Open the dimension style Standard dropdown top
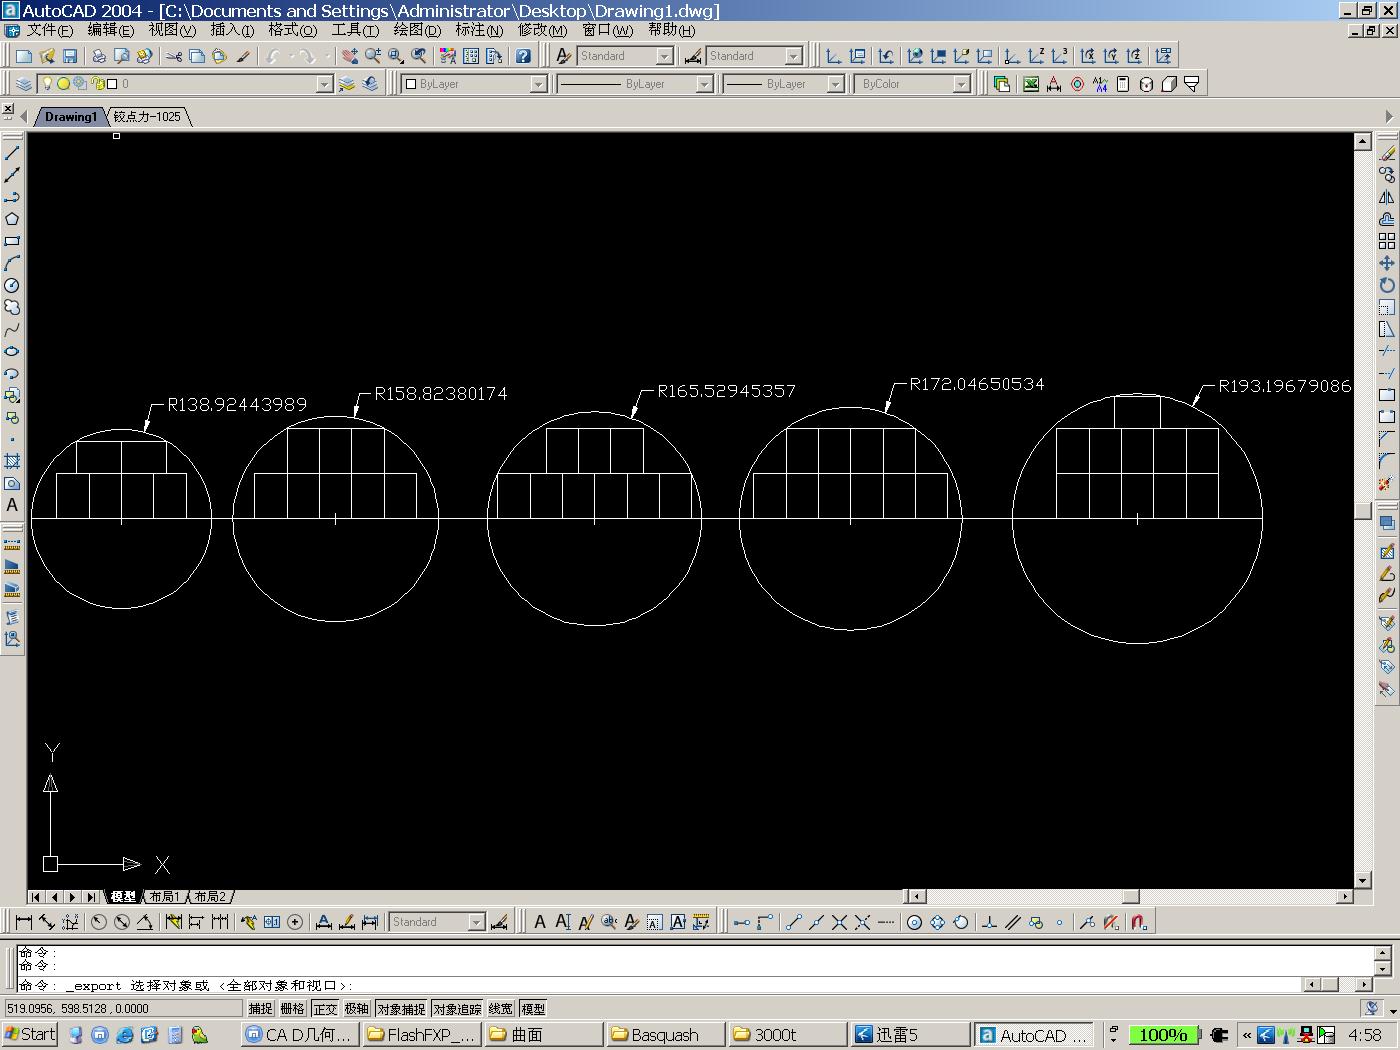Screen dimensions: 1400x1050 coord(793,56)
